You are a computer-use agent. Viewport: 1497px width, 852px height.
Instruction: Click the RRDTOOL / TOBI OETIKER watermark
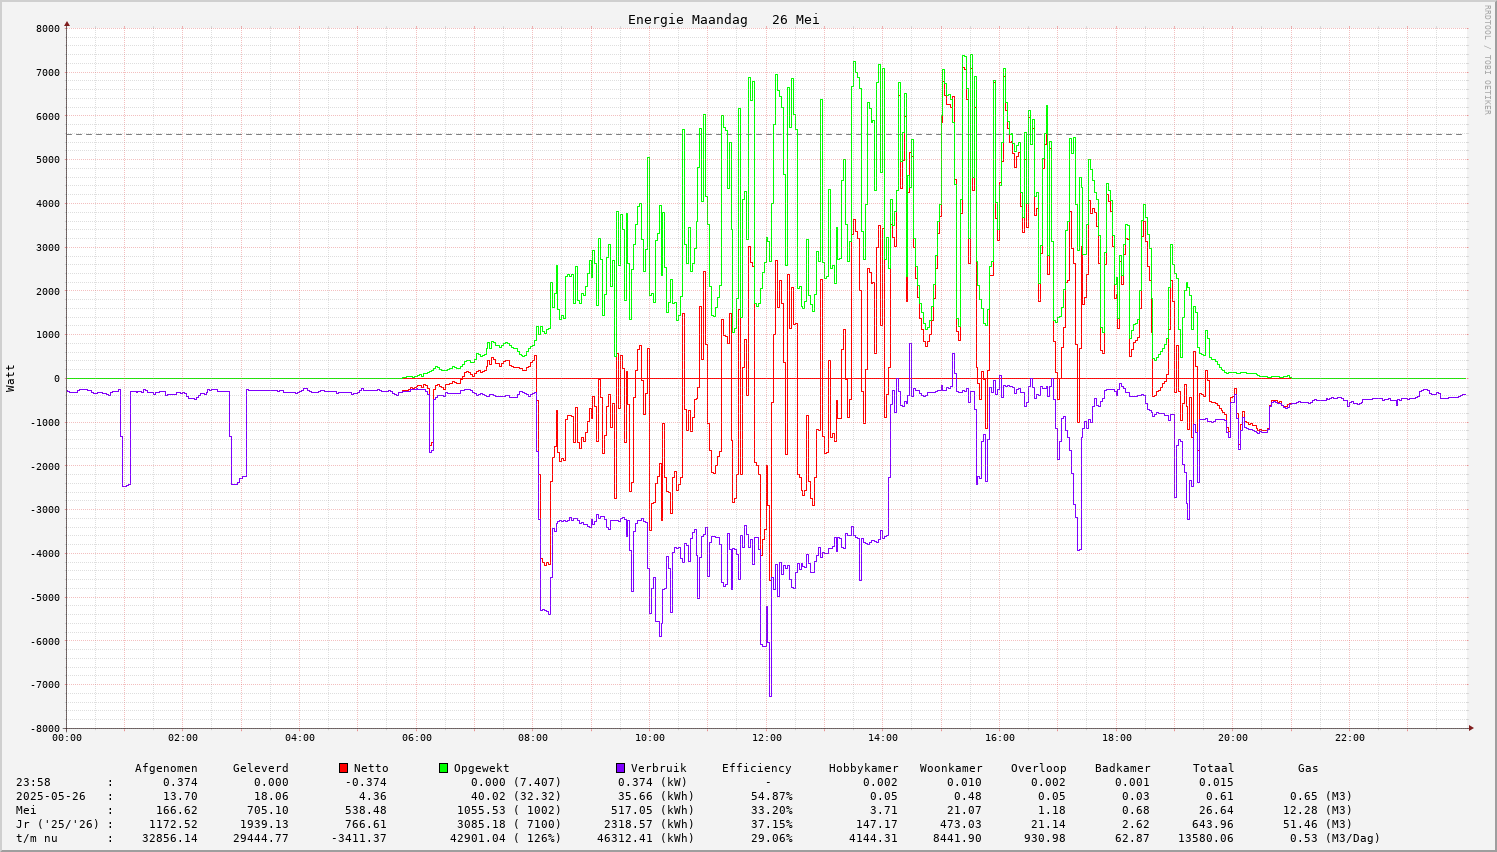pyautogui.click(x=1487, y=60)
